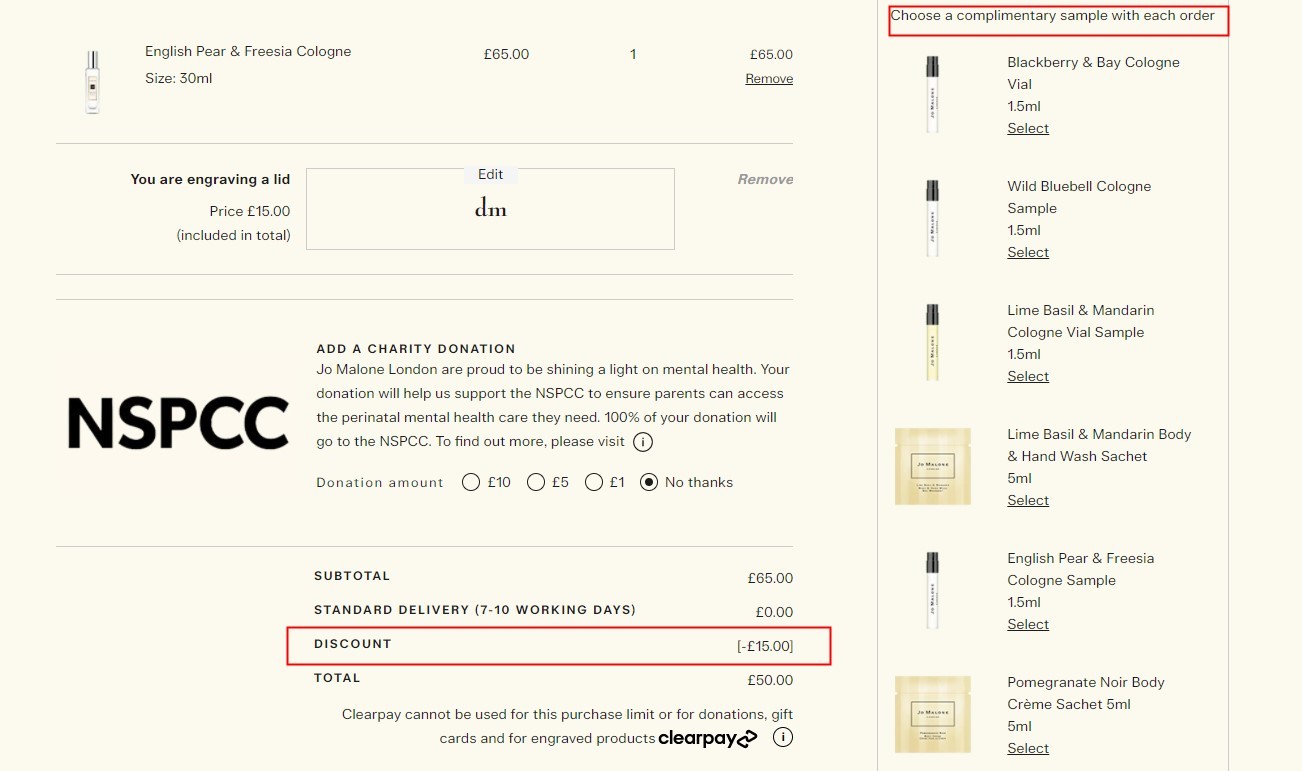The image size is (1302, 771).
Task: Click the NSPCC donation info icon
Action: pyautogui.click(x=643, y=442)
